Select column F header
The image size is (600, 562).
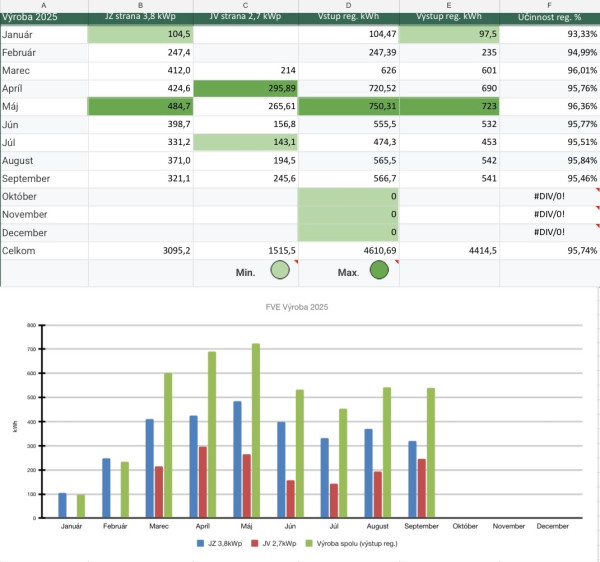550,5
